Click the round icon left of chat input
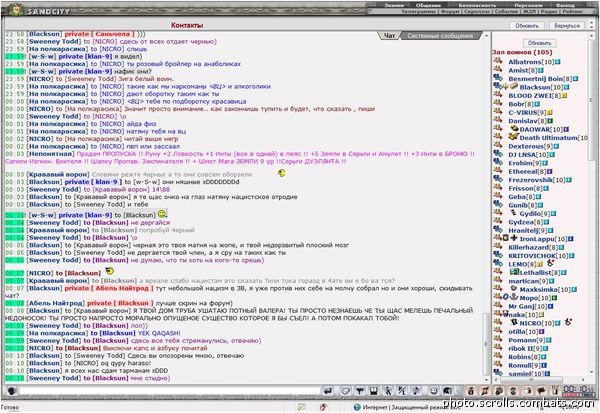 (12, 391)
